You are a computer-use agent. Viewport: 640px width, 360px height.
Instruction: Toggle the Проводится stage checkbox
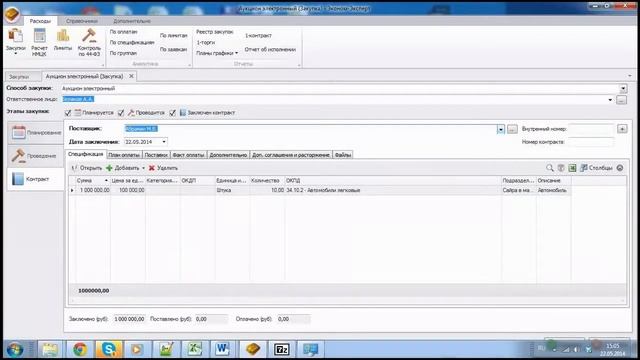coord(121,113)
